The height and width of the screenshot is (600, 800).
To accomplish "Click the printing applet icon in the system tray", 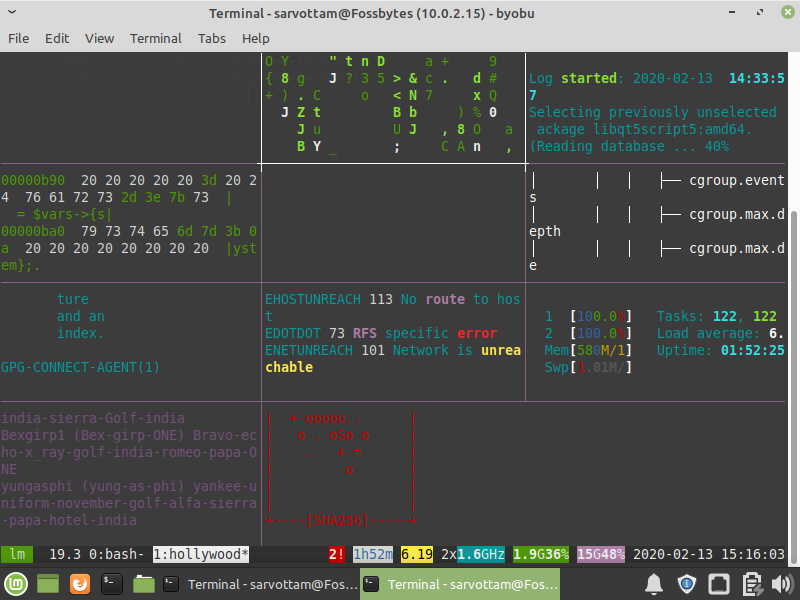I will point(751,584).
